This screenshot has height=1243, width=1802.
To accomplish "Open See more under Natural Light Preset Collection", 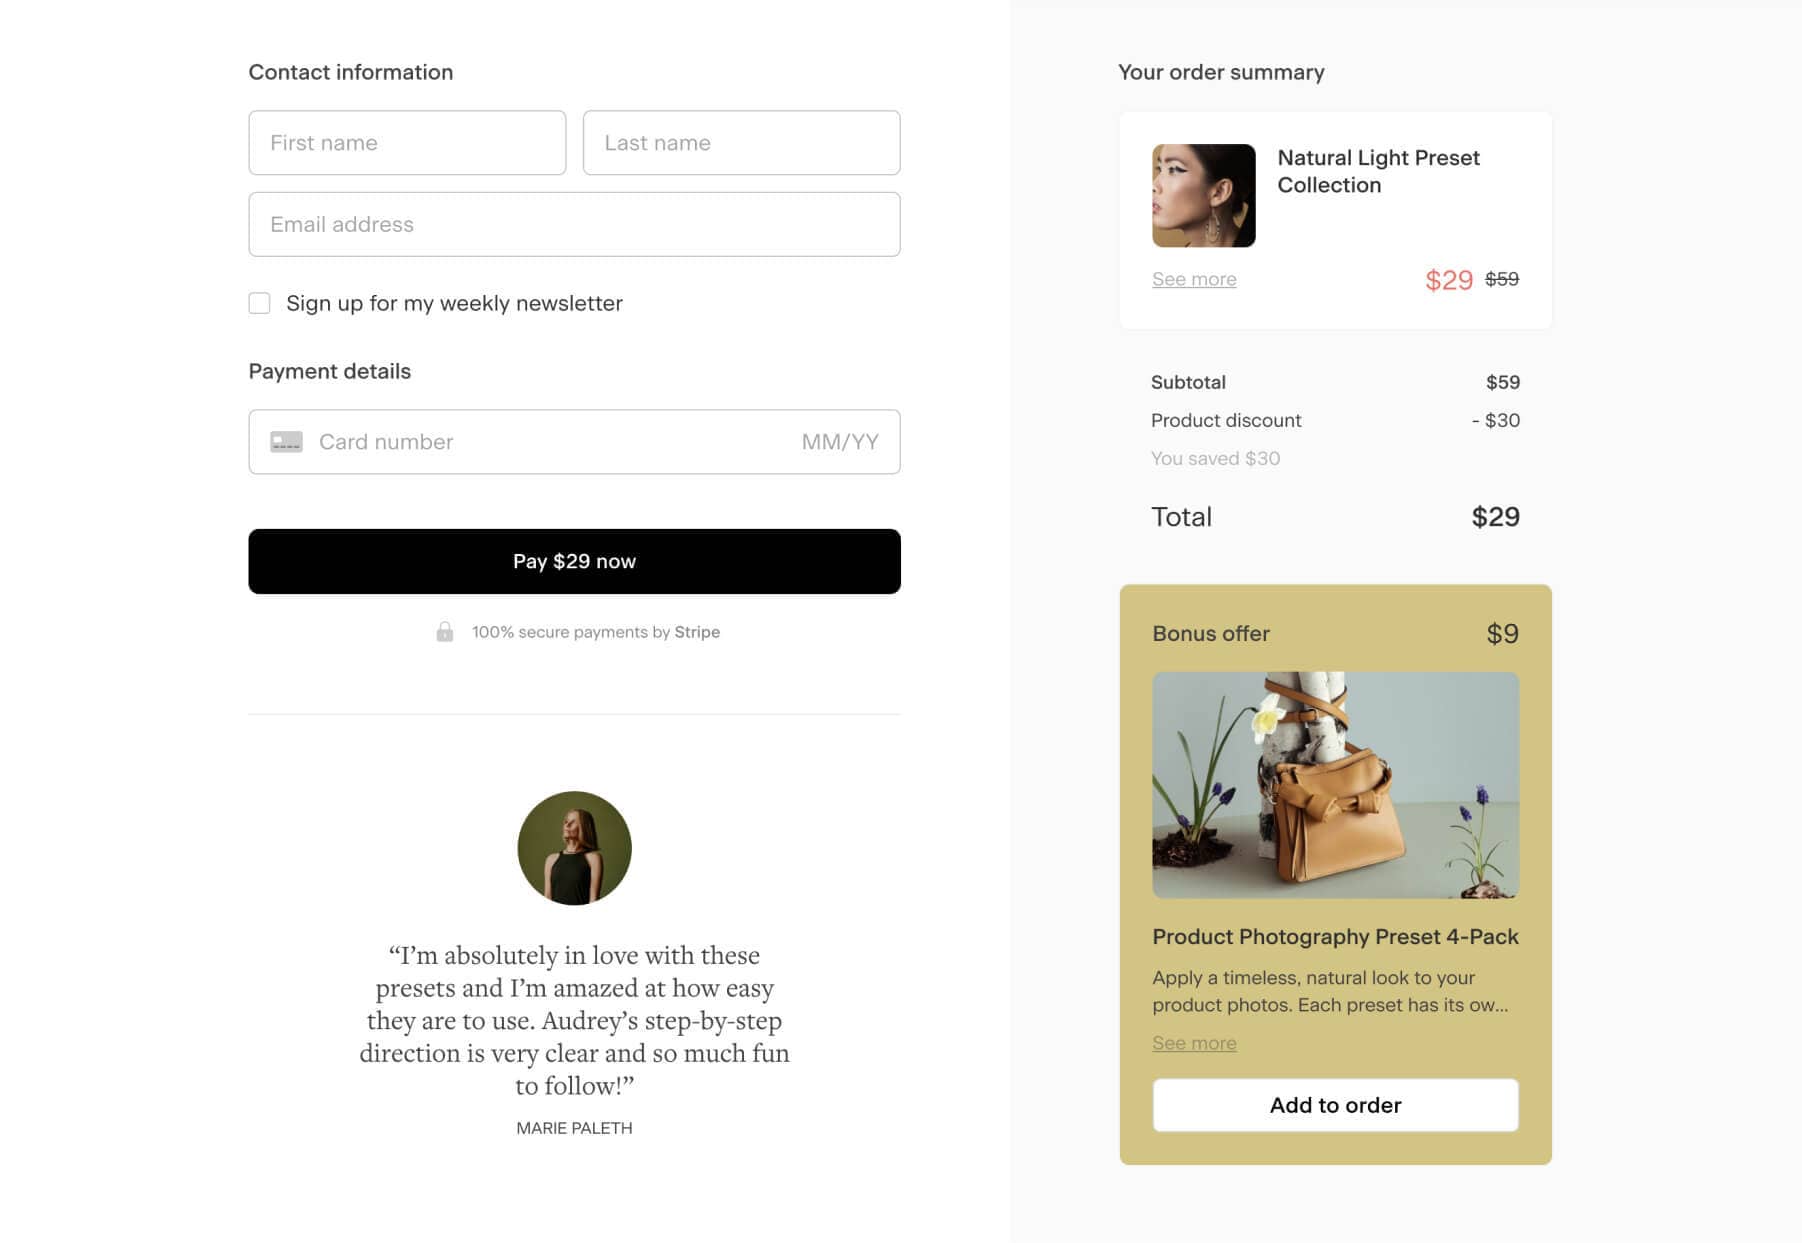I will [x=1193, y=278].
